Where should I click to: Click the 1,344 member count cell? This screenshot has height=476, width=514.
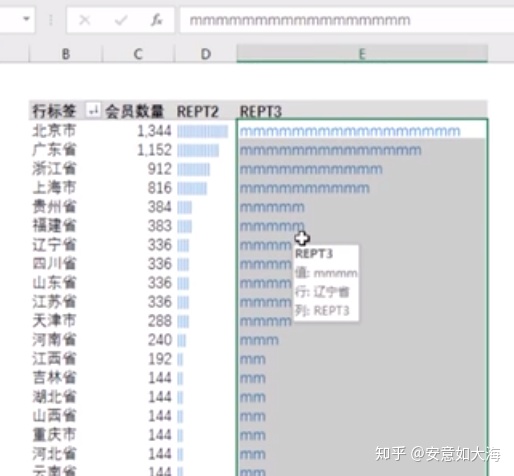[x=154, y=131]
